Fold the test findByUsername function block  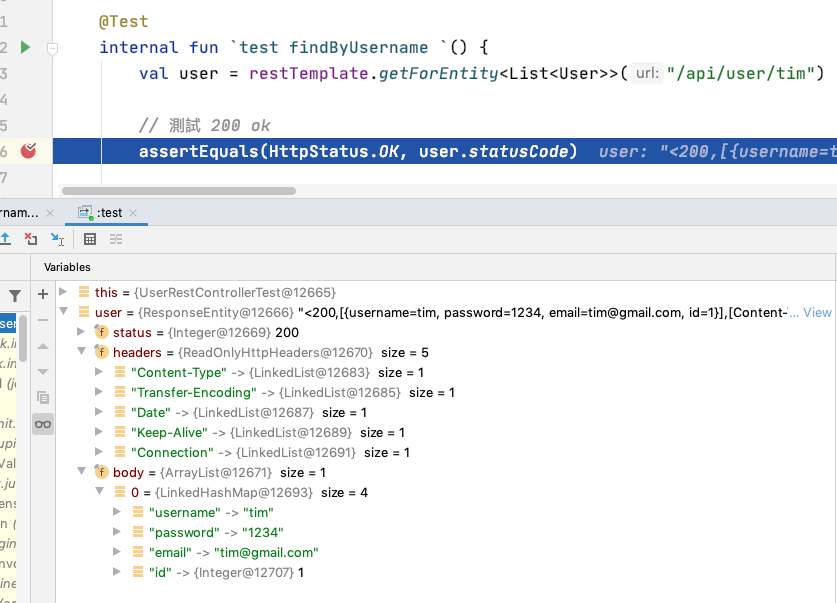click(x=52, y=49)
